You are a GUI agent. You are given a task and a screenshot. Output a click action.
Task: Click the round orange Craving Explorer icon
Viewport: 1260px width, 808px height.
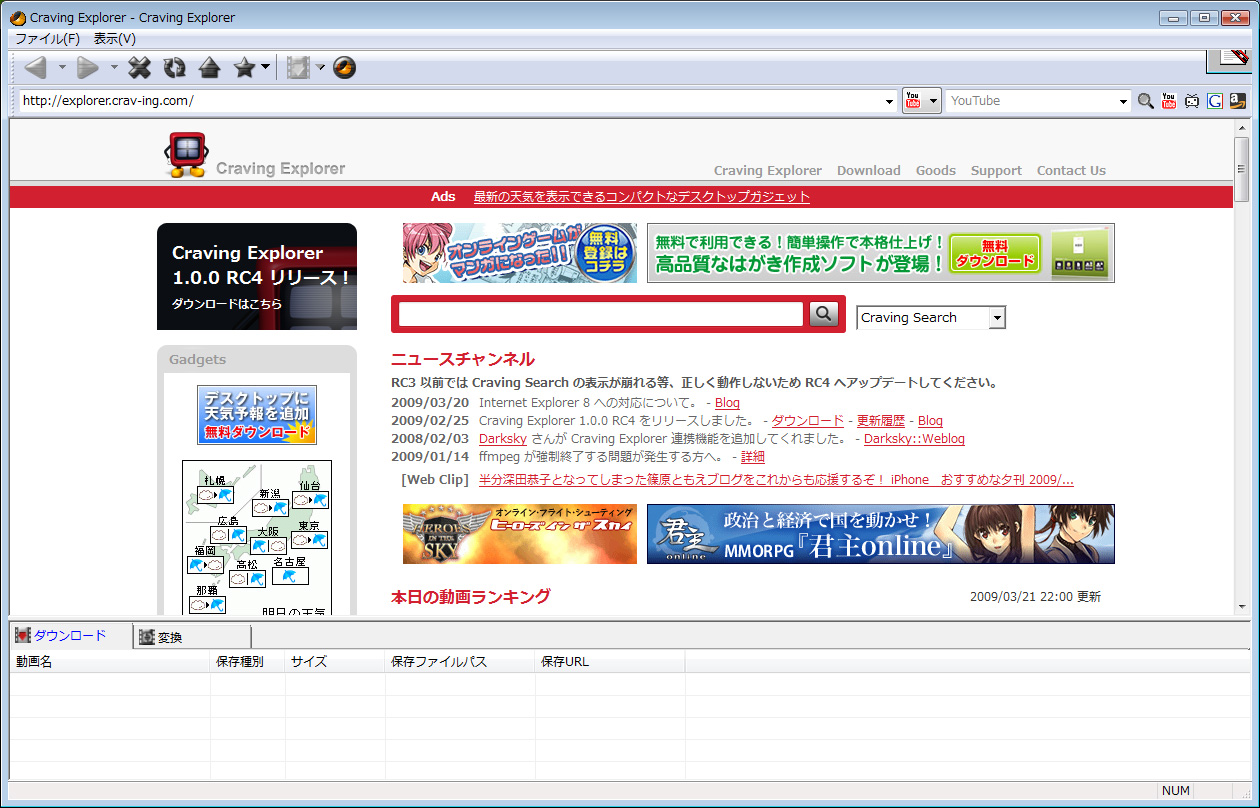344,68
